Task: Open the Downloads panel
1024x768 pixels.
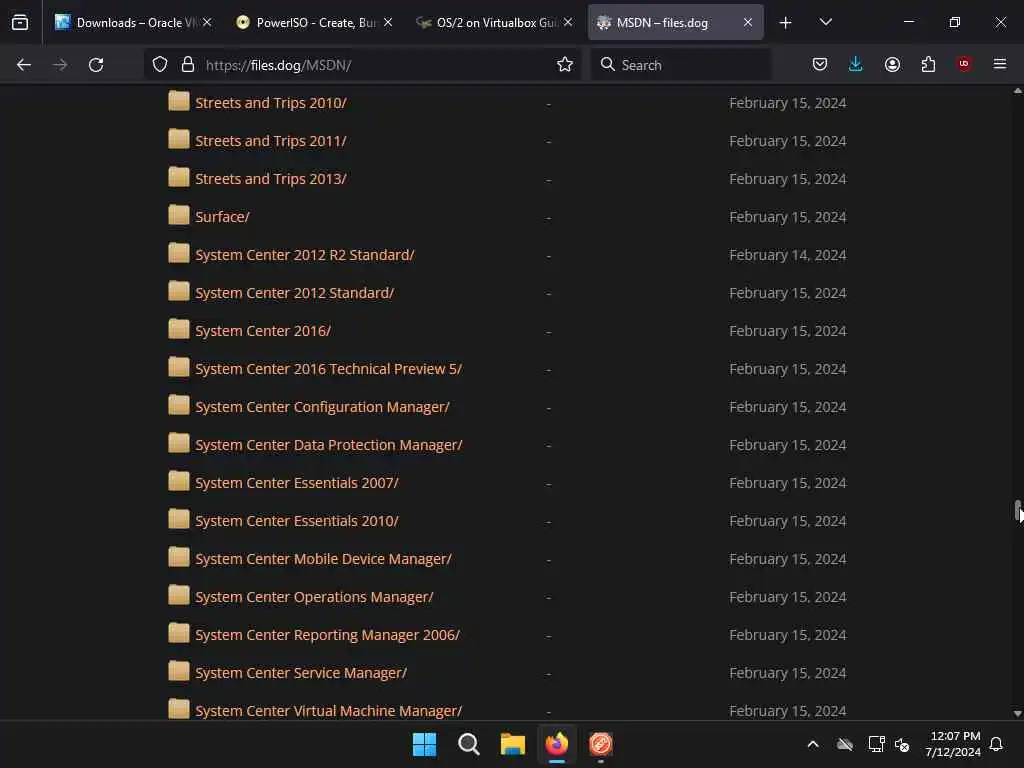Action: pos(856,65)
